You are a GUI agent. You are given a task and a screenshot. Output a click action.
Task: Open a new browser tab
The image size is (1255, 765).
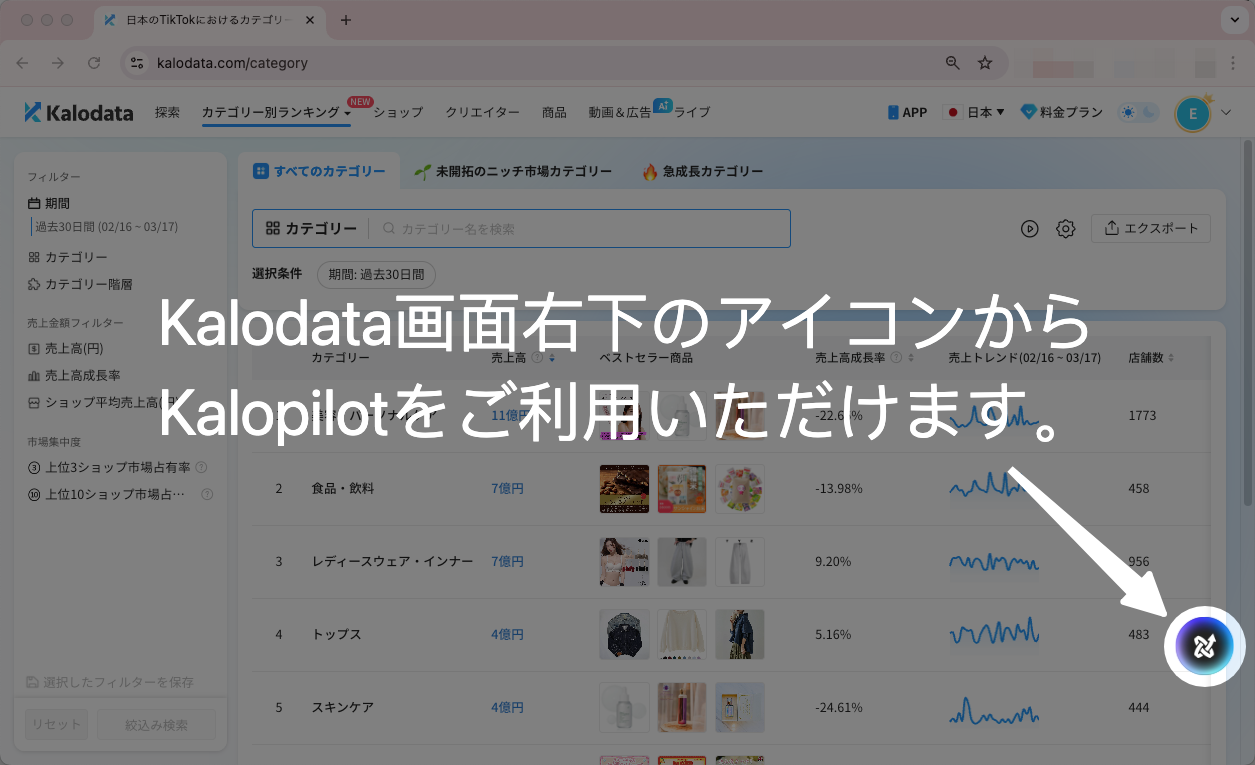click(346, 20)
